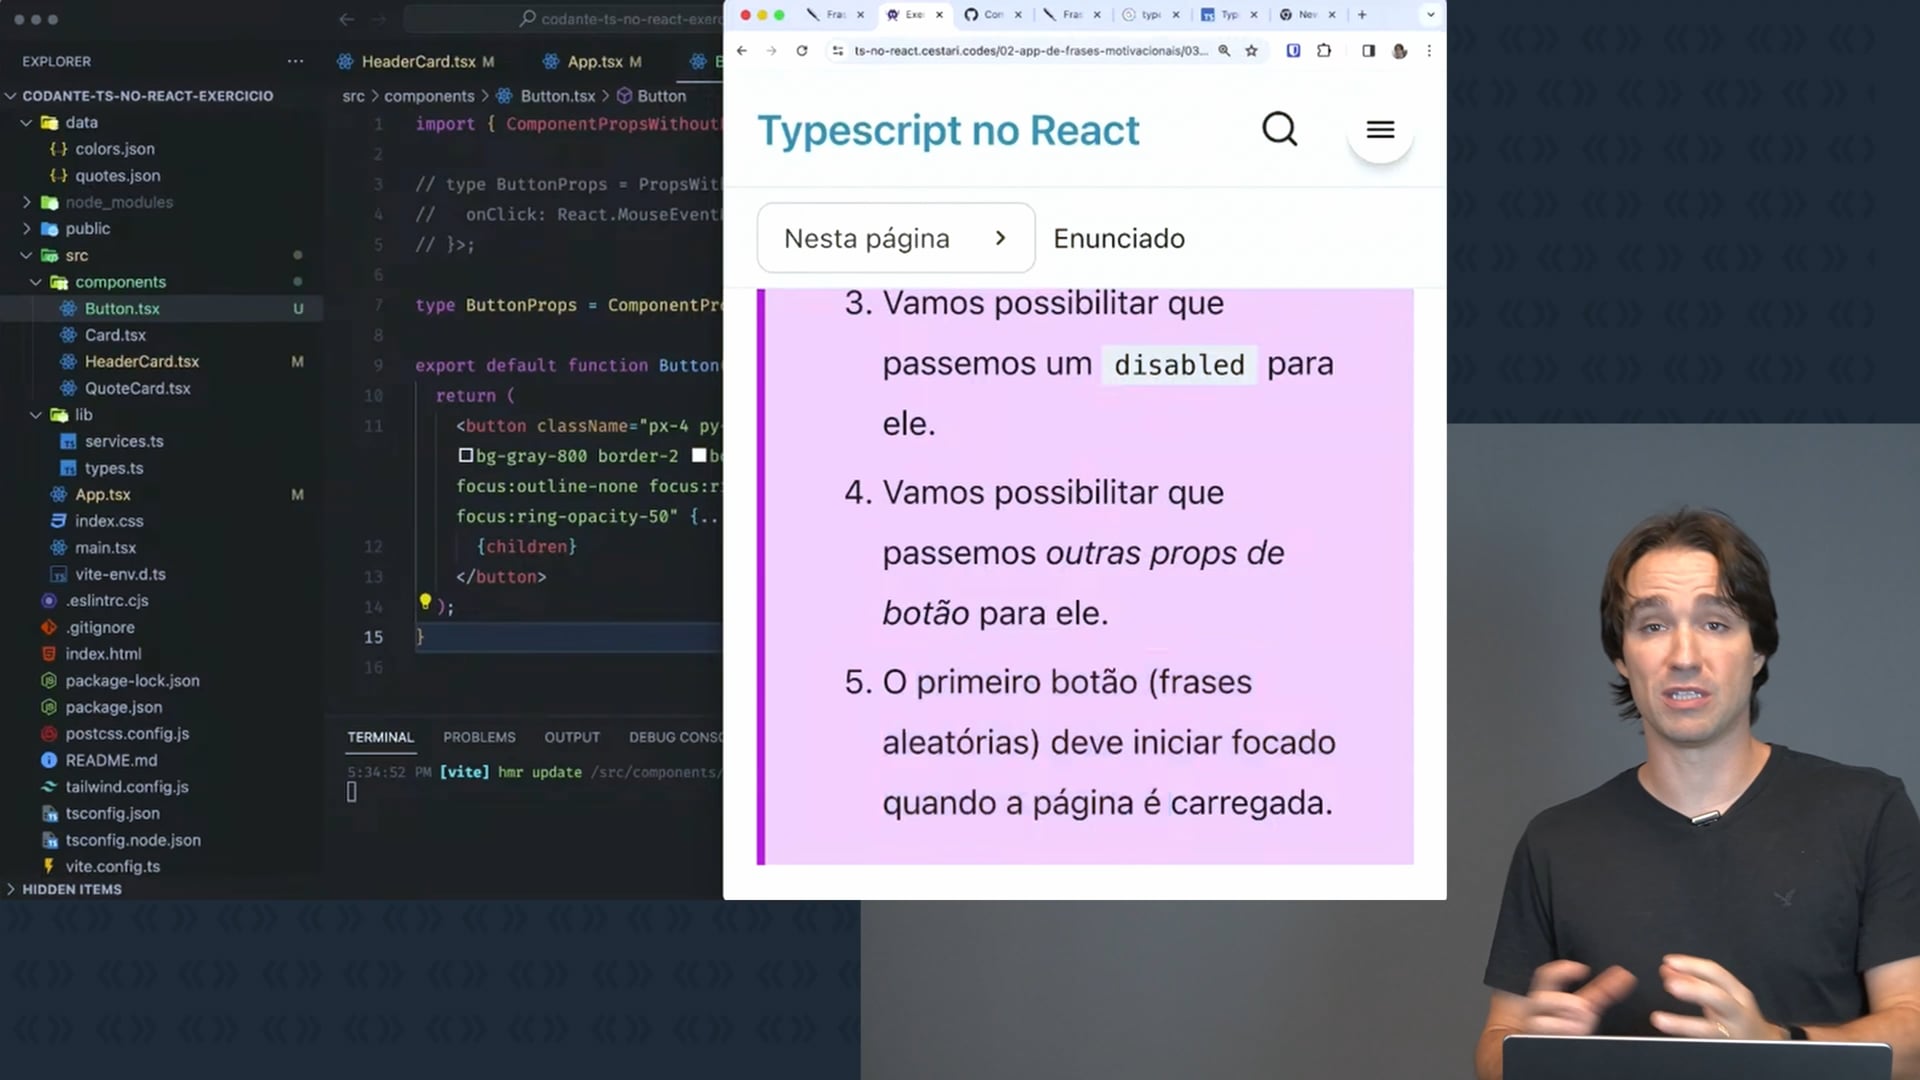The image size is (1920, 1080).
Task: Open the Chrome three-dot menu
Action: [x=1429, y=51]
